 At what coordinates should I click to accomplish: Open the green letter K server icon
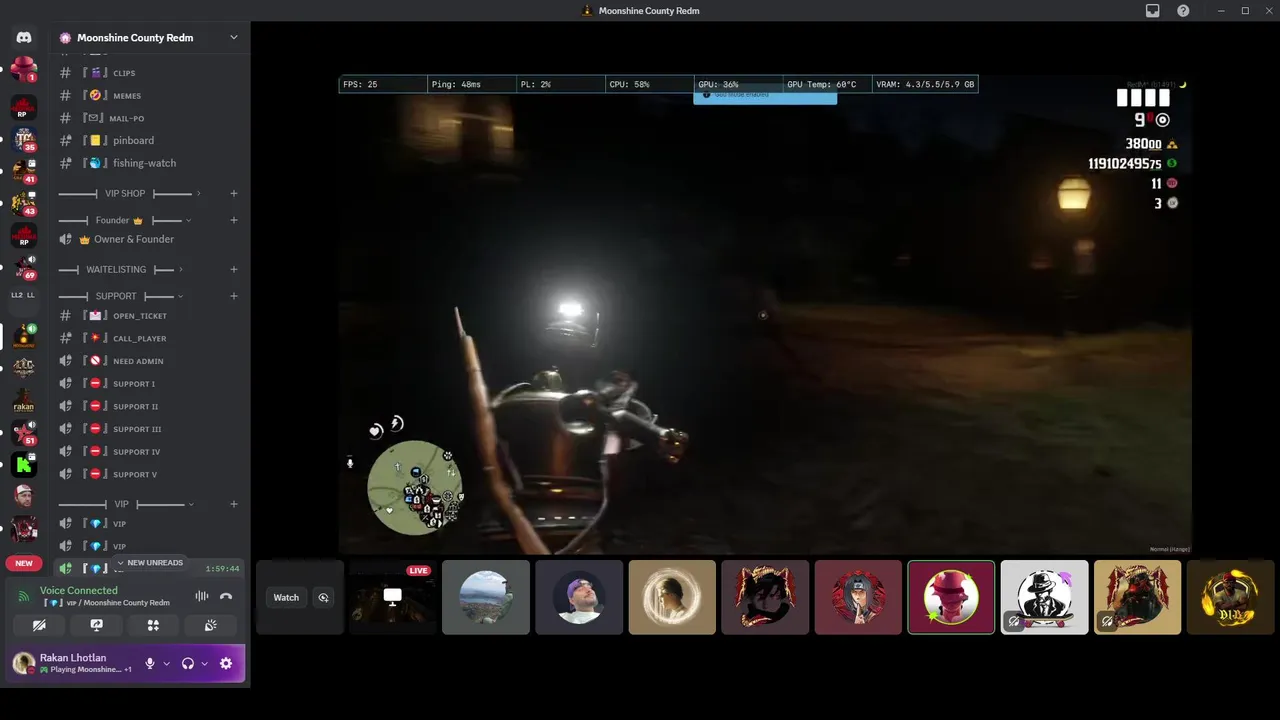coord(24,464)
